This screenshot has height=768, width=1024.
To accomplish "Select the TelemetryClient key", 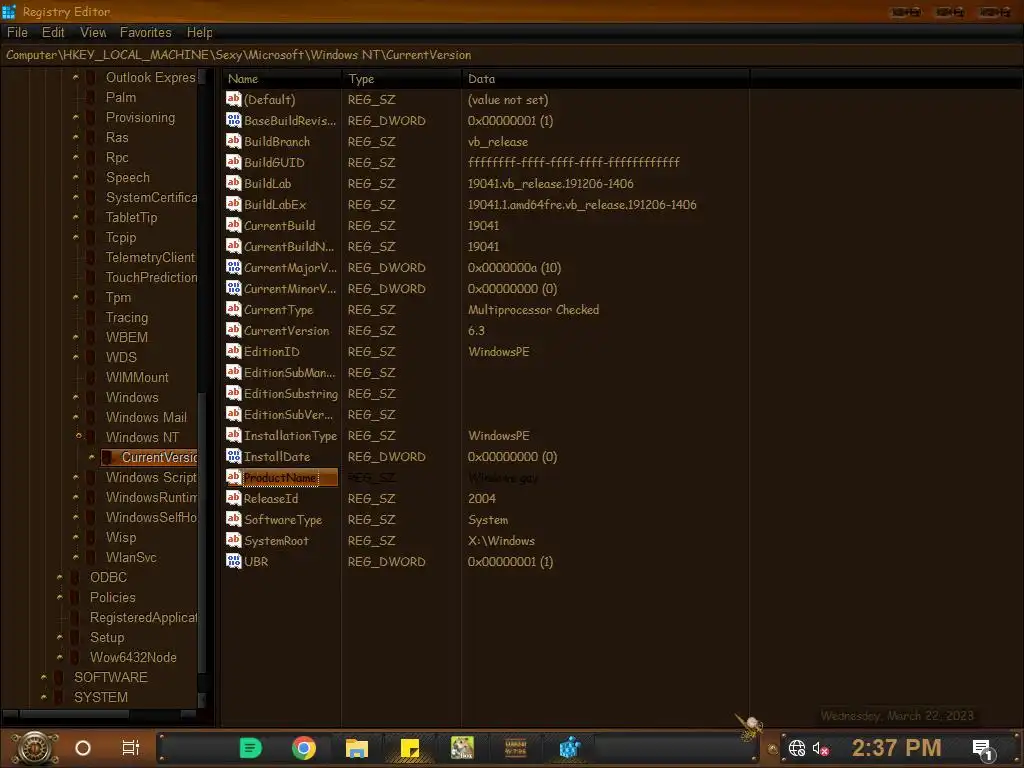I will point(150,257).
